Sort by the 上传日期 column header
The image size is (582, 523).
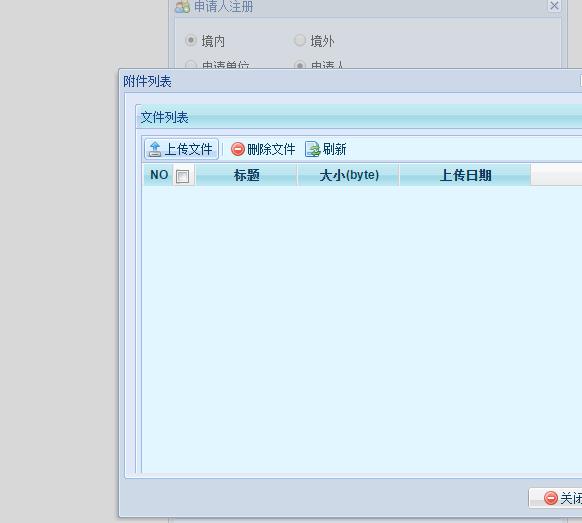(465, 175)
